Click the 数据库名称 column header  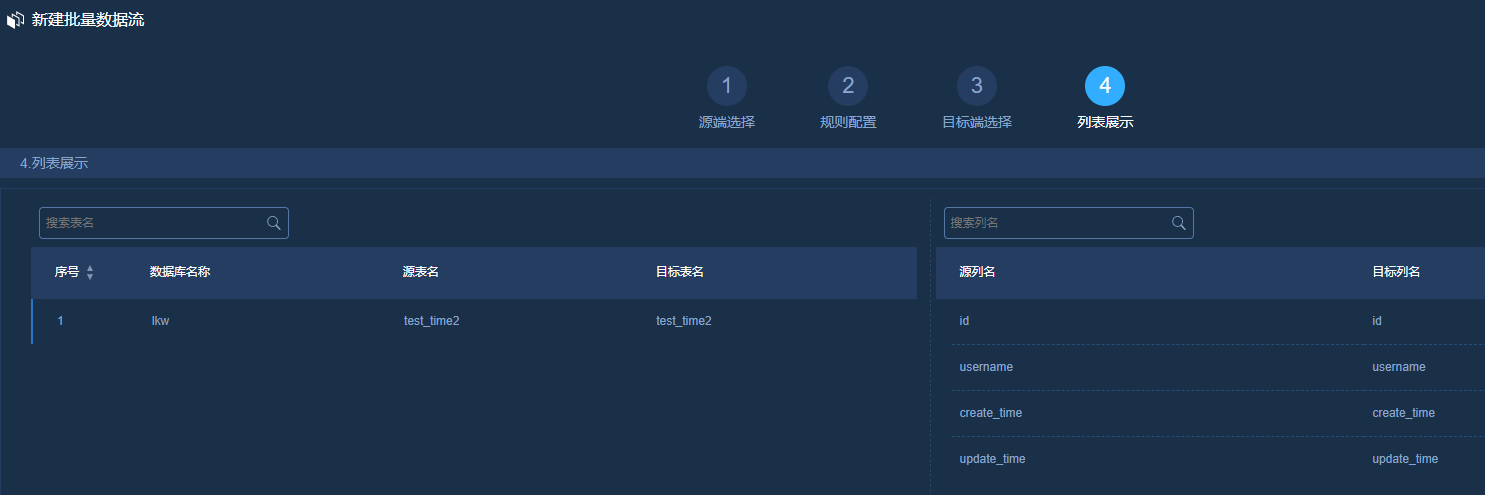[x=180, y=272]
